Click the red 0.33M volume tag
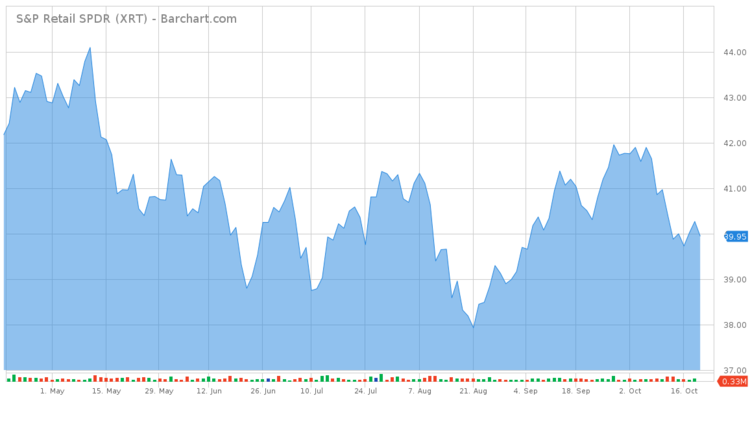This screenshot has height=422, width=750. 734,381
